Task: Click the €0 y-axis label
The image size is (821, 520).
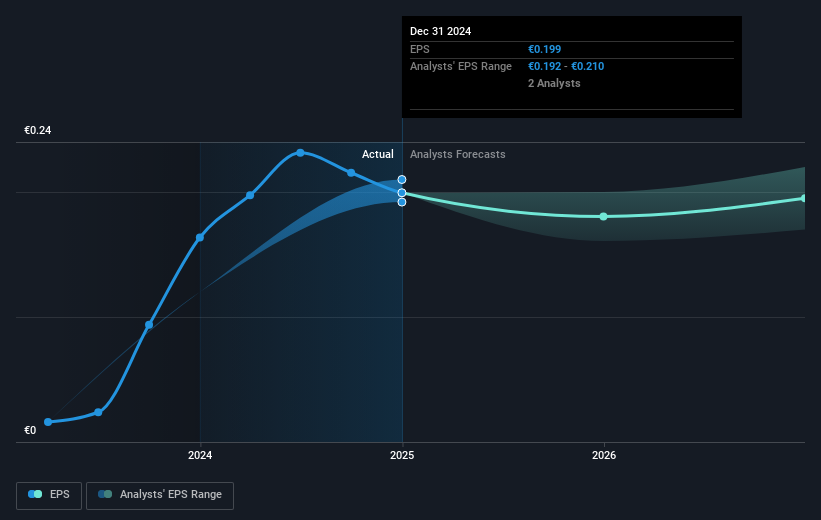Action: (30, 430)
